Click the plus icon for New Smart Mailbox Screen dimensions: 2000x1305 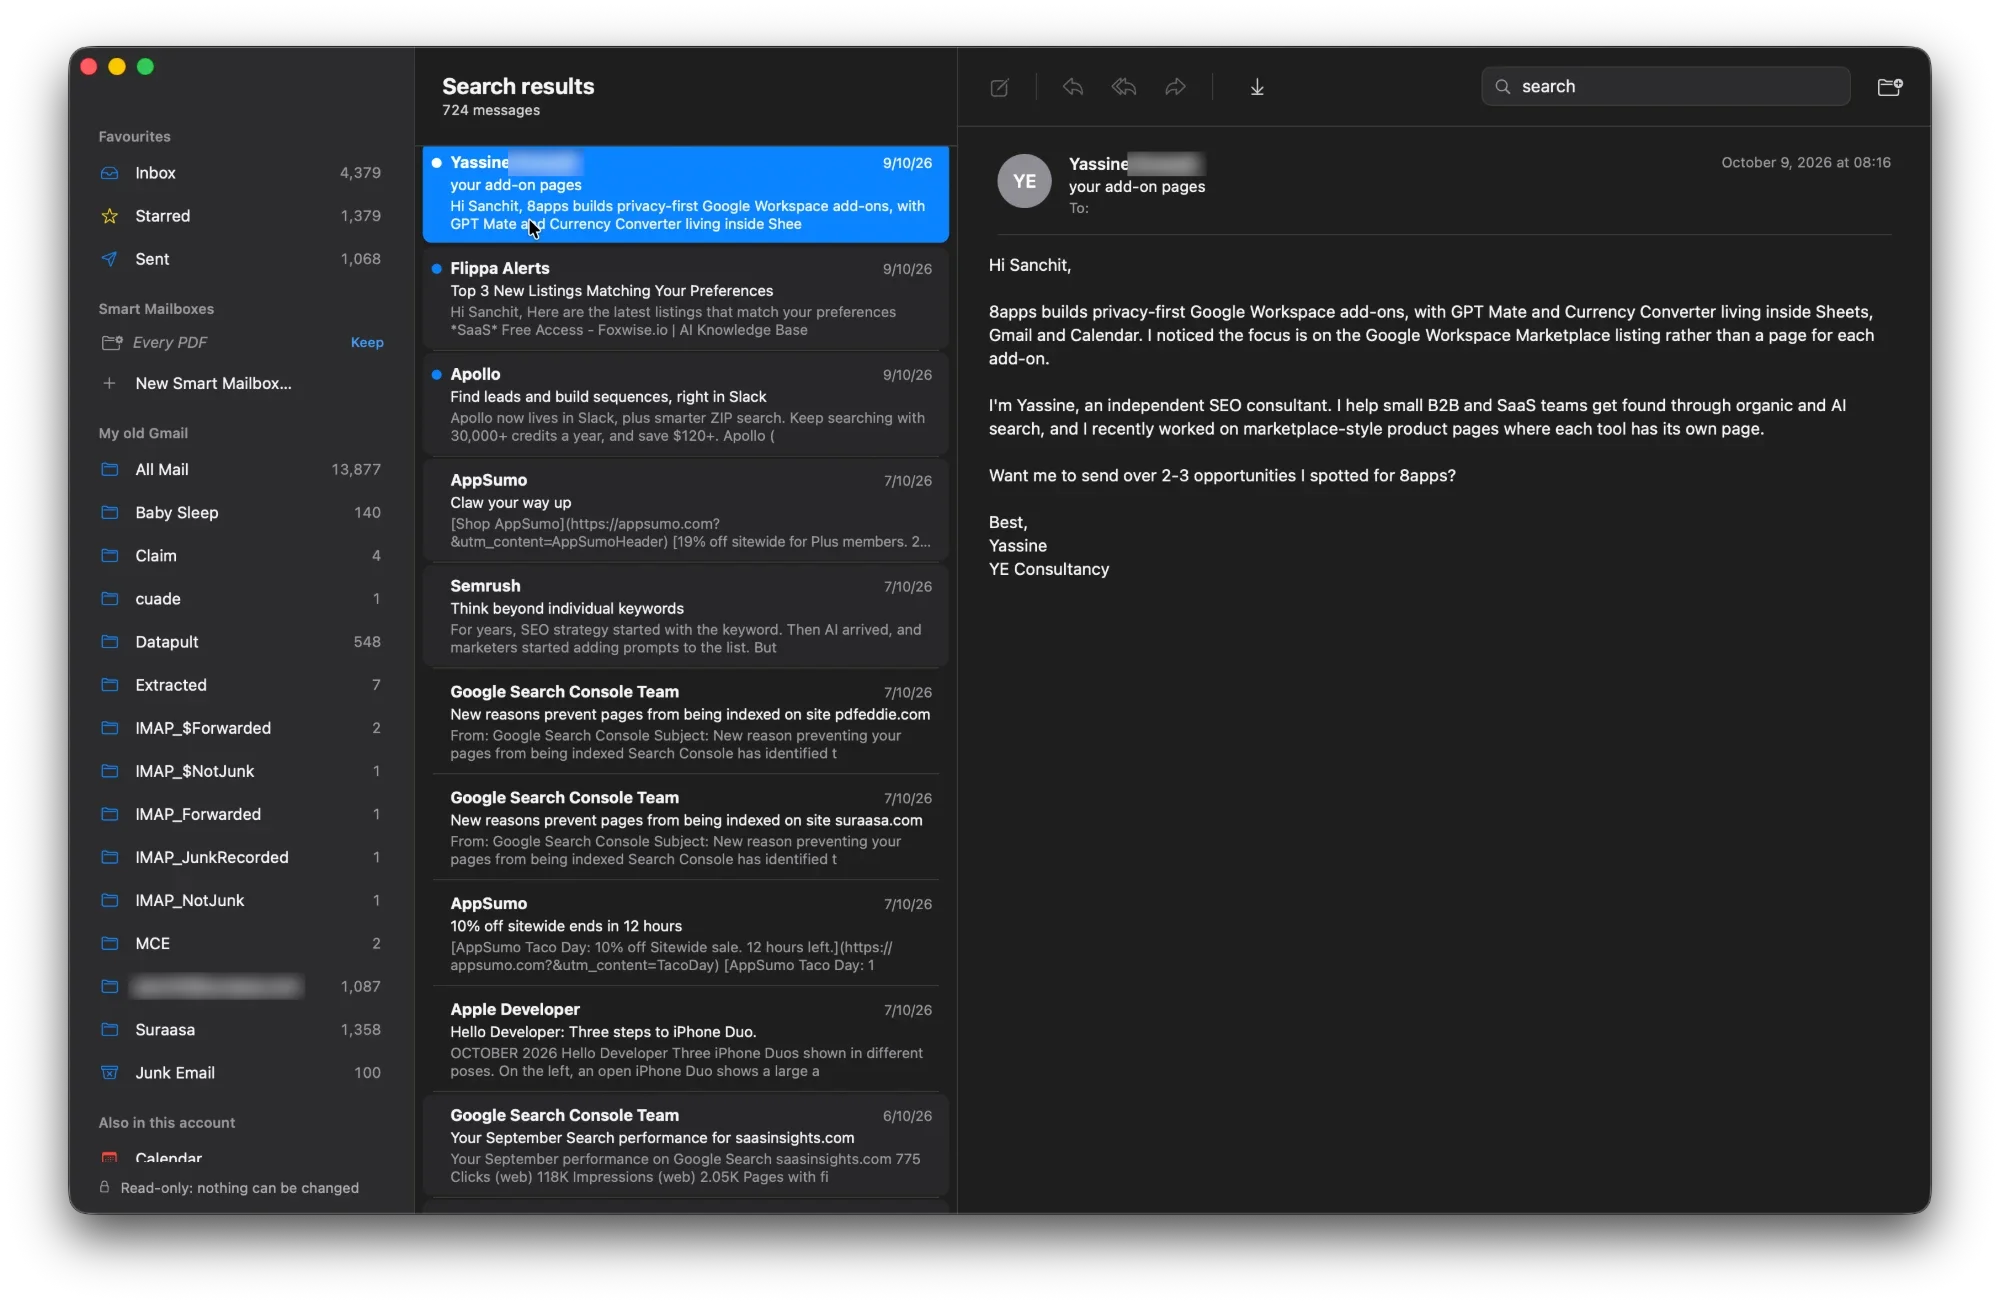(110, 383)
